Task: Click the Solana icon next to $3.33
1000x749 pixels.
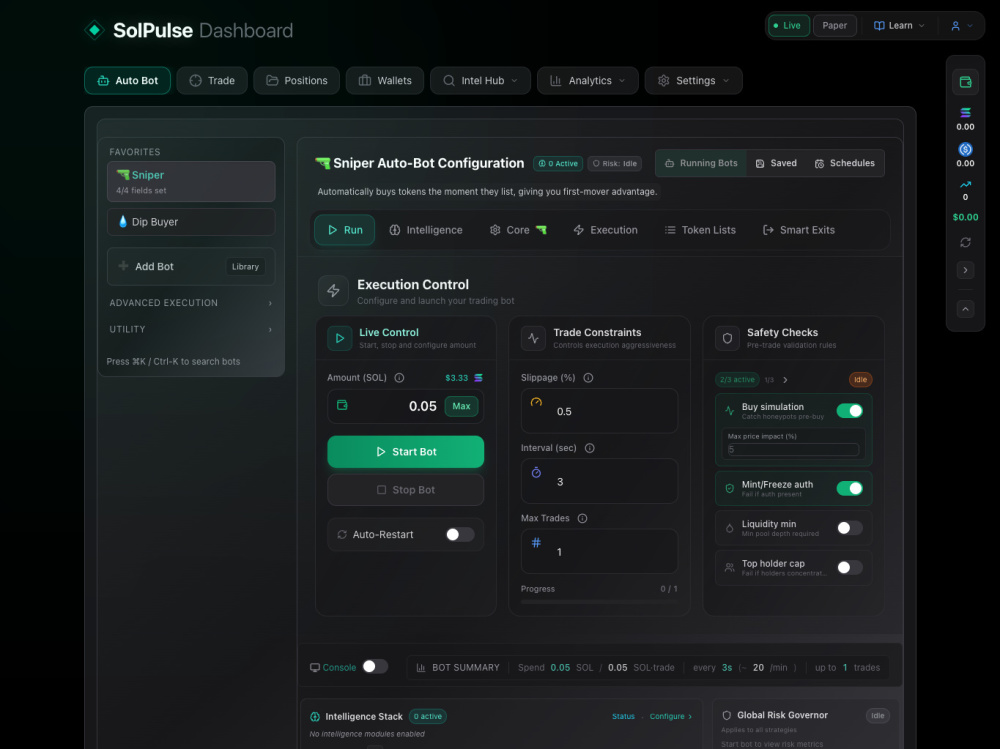Action: pos(478,378)
